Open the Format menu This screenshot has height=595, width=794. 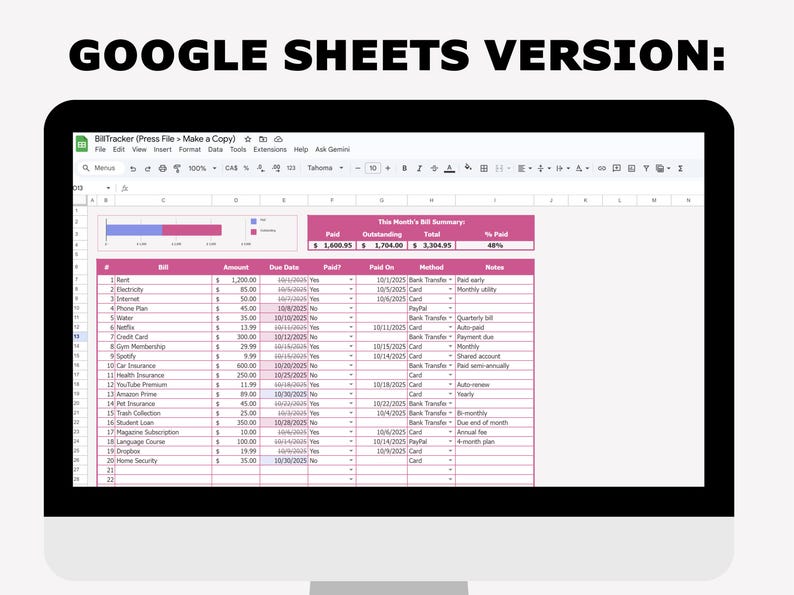click(x=190, y=149)
